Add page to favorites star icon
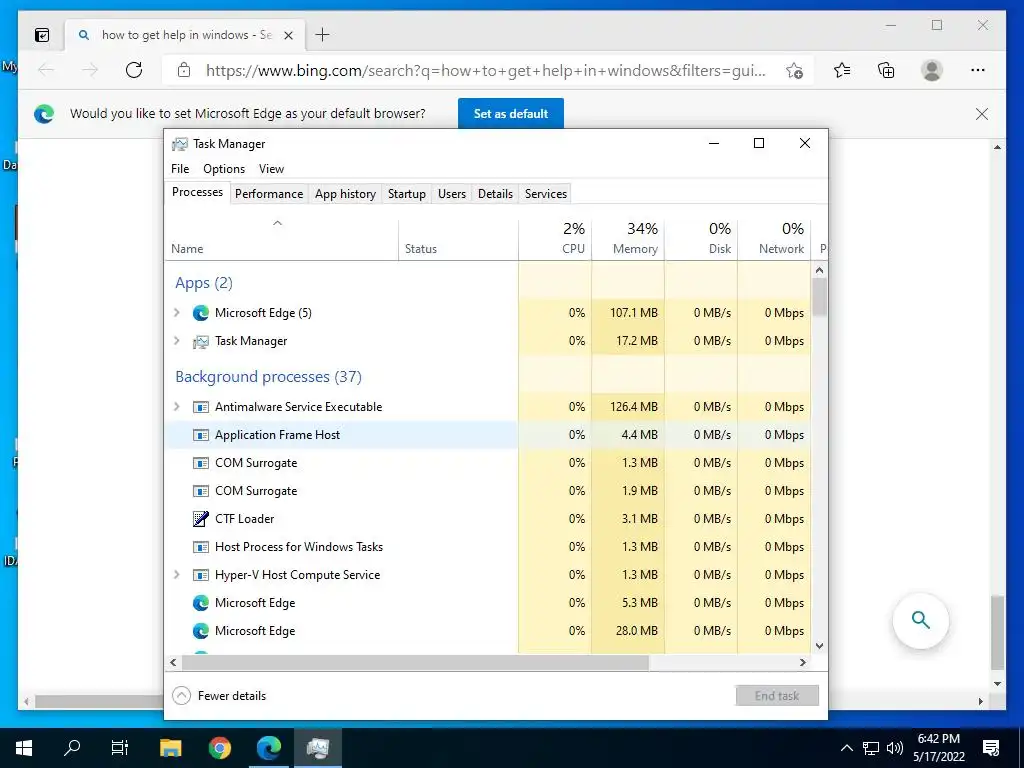Image resolution: width=1024 pixels, height=768 pixels. pos(794,71)
